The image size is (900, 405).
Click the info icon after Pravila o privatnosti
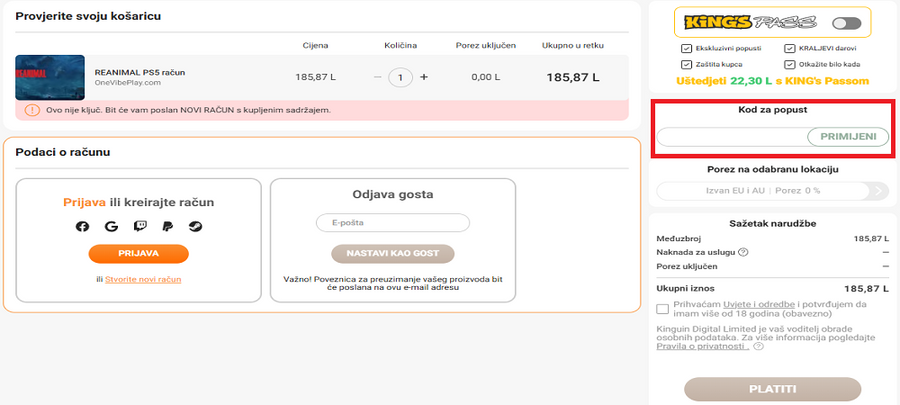(x=758, y=346)
